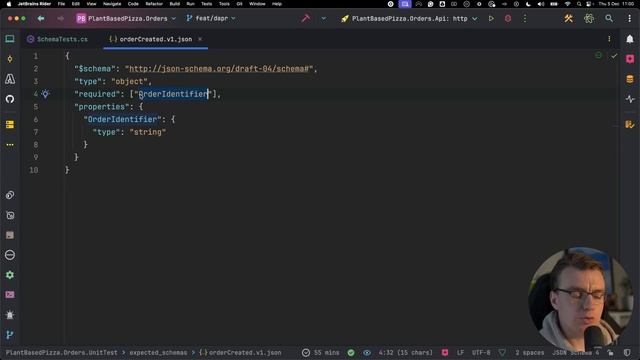The width and height of the screenshot is (640, 360).
Task: Open the File menu
Action: (61, 4)
